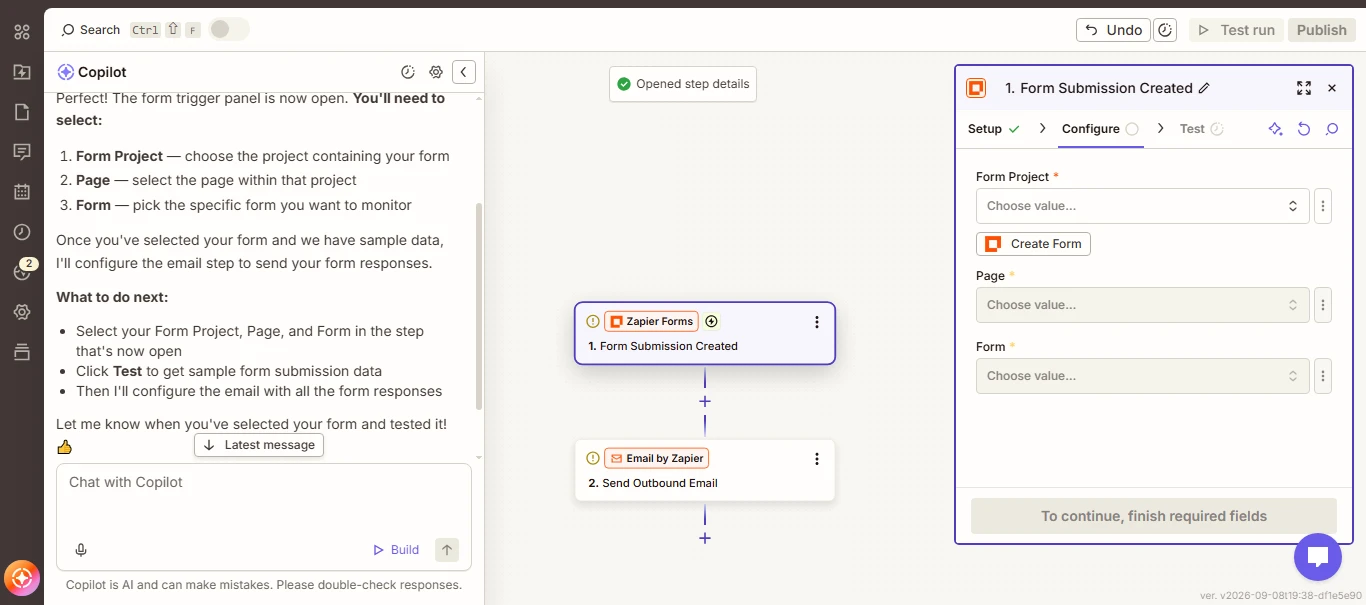Jump to Latest message
This screenshot has height=605, width=1366.
(x=259, y=445)
